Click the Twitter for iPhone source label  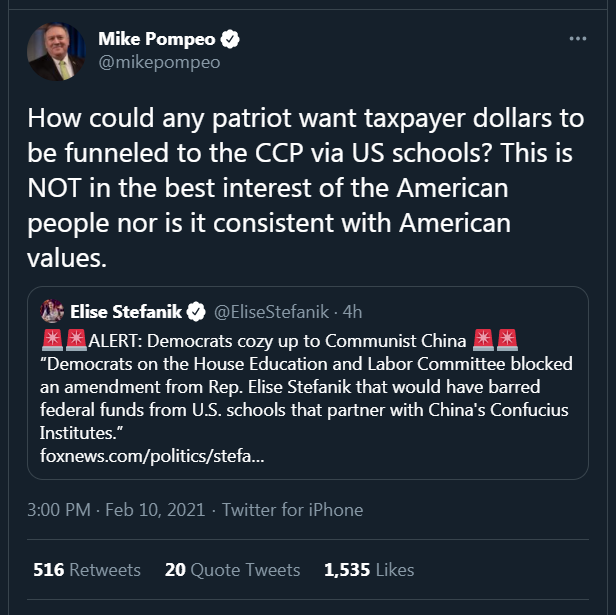pos(293,510)
